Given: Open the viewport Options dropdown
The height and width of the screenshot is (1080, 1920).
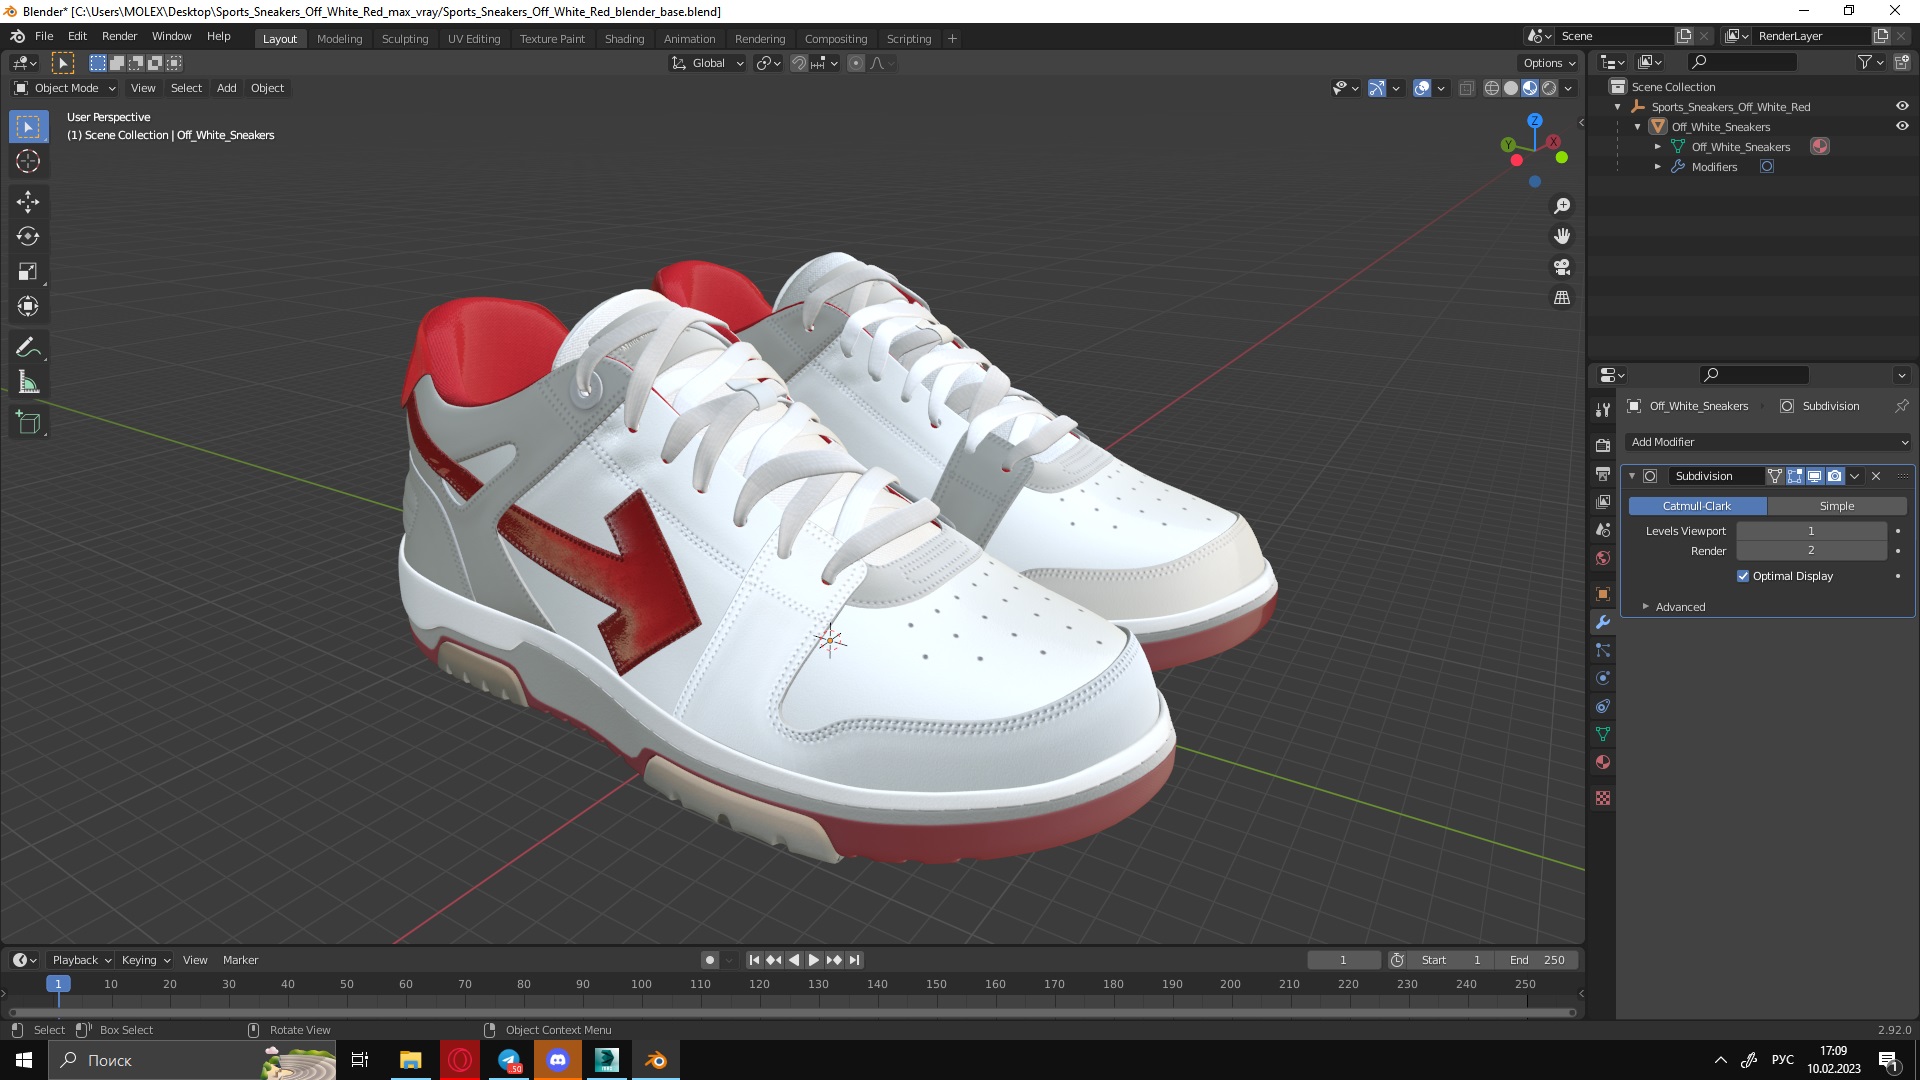Looking at the screenshot, I should pyautogui.click(x=1549, y=63).
